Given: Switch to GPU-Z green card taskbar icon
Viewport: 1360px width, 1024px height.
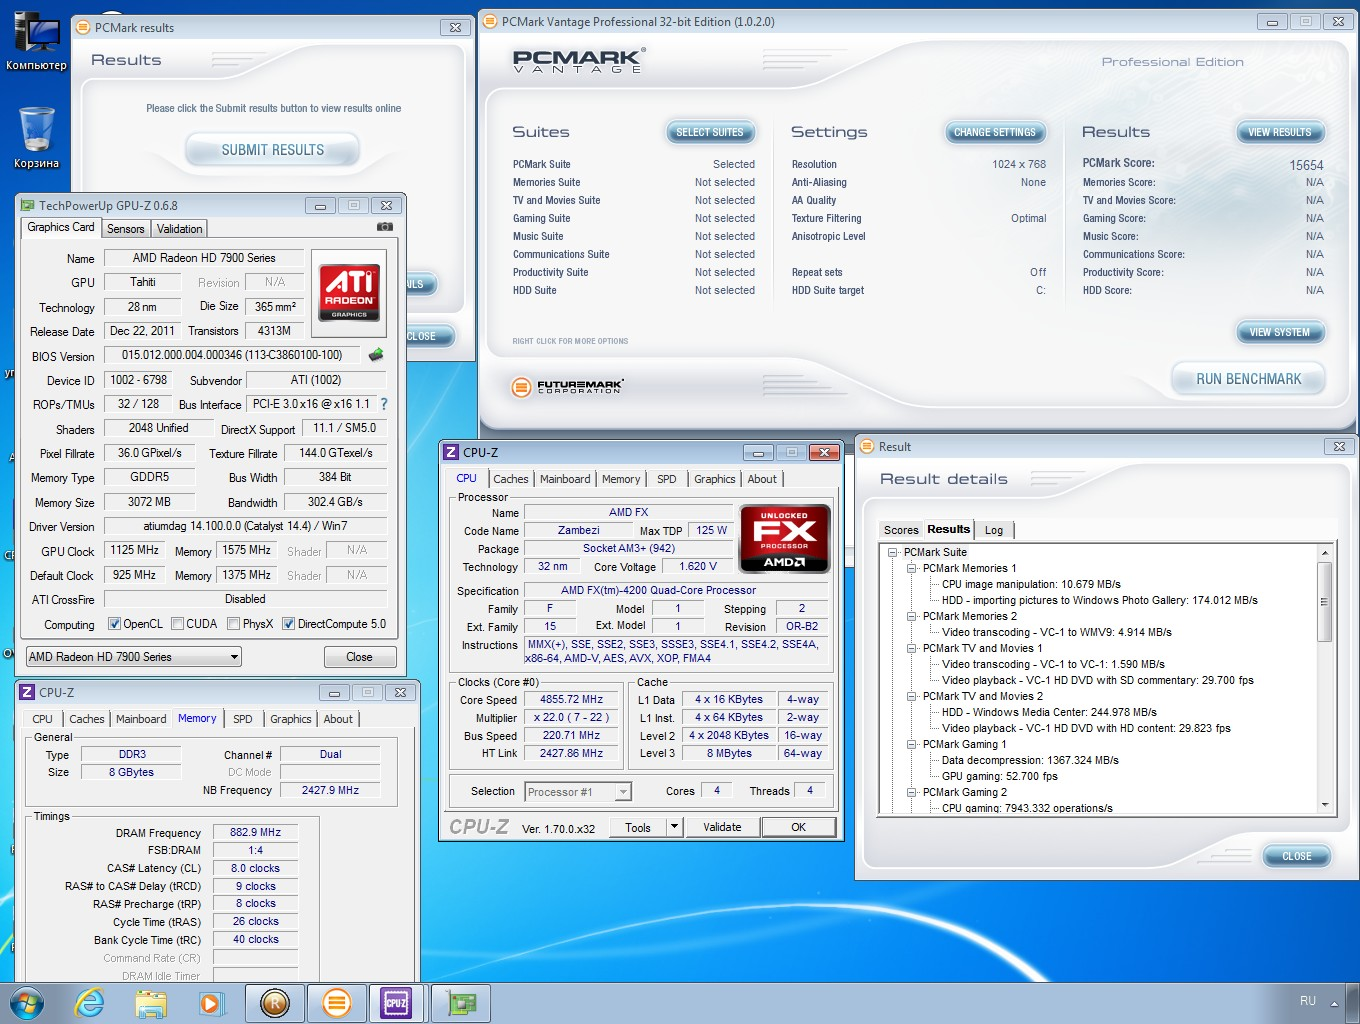Looking at the screenshot, I should click(x=461, y=1003).
